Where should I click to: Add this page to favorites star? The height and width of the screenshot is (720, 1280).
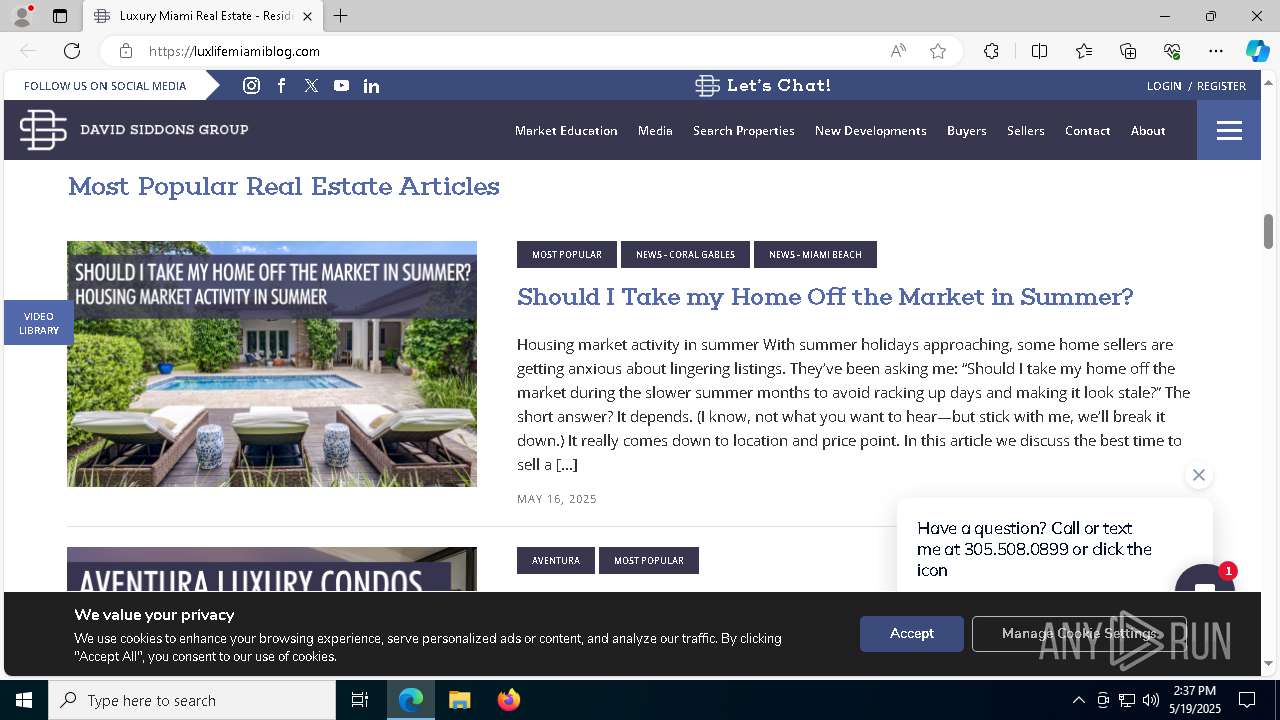click(938, 51)
